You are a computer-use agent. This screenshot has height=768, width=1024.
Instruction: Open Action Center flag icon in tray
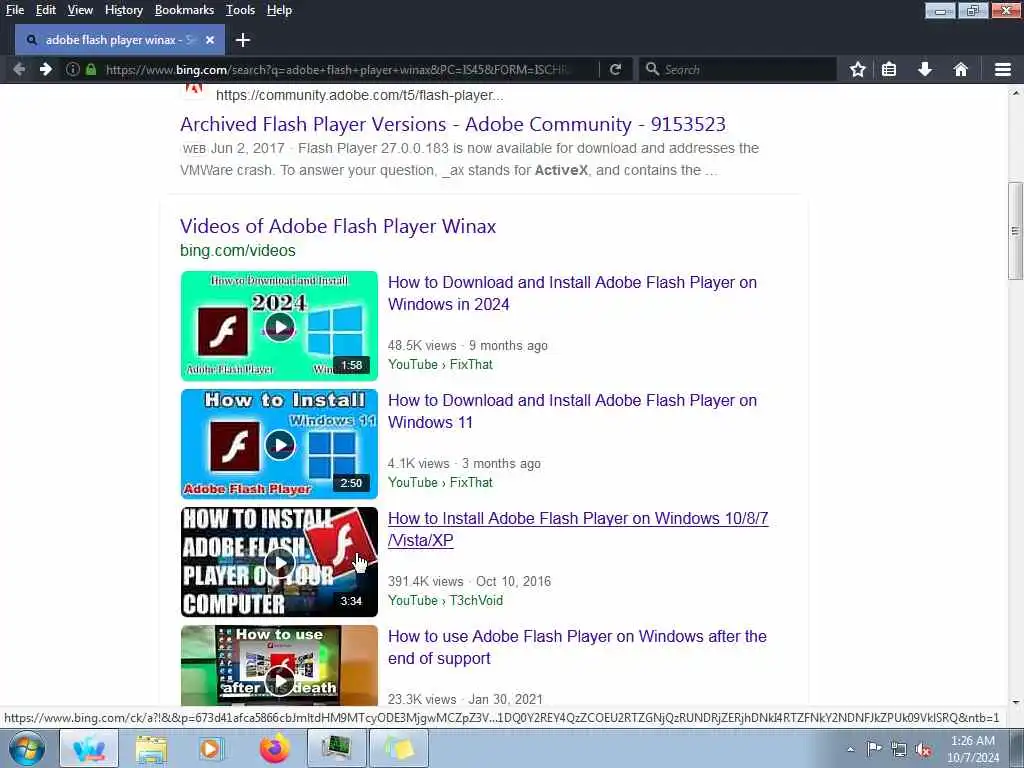pos(874,749)
